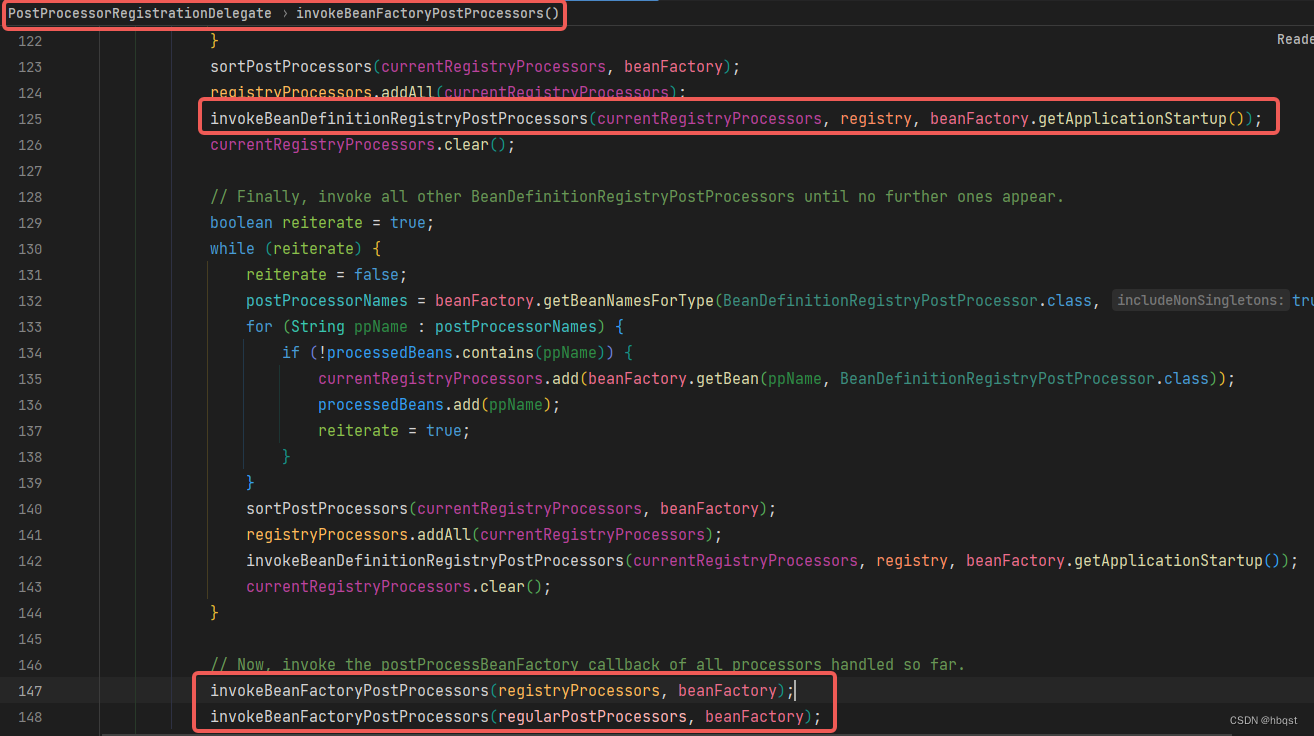
Task: Click invokeBeanDefinitionRegistryPostProcessors on line 125
Action: [399, 119]
